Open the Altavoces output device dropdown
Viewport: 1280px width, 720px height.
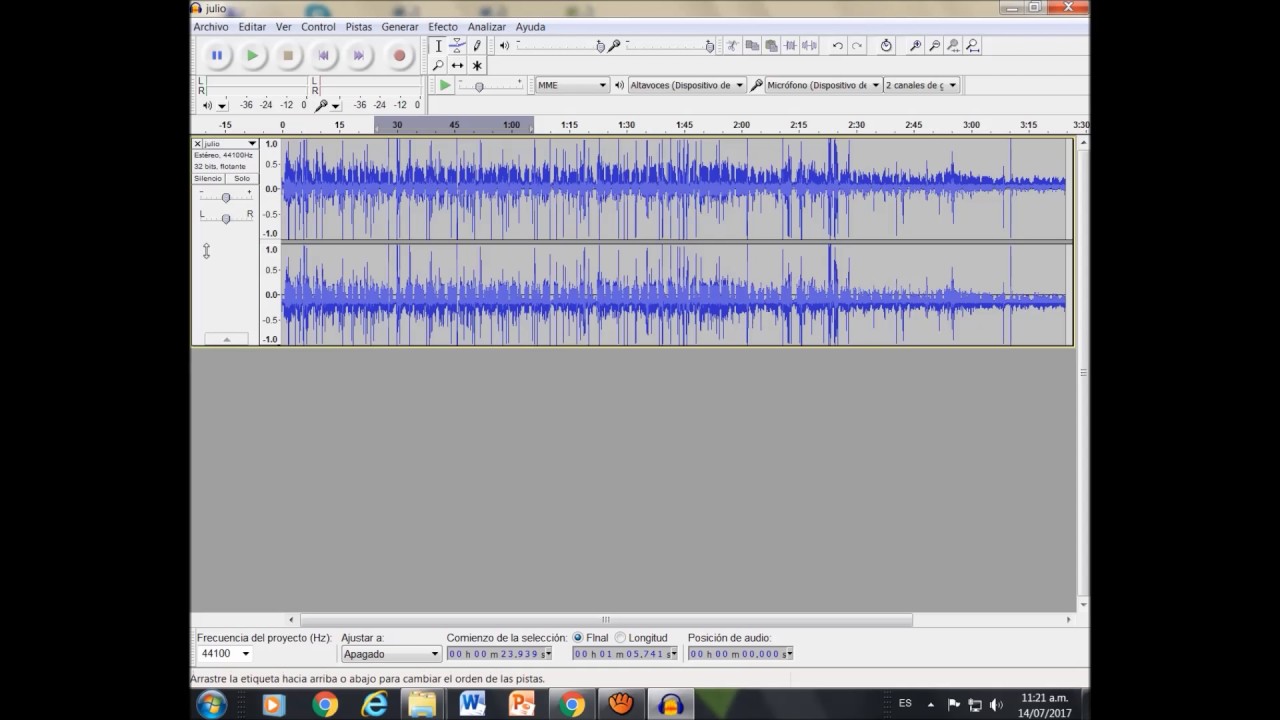click(x=686, y=86)
